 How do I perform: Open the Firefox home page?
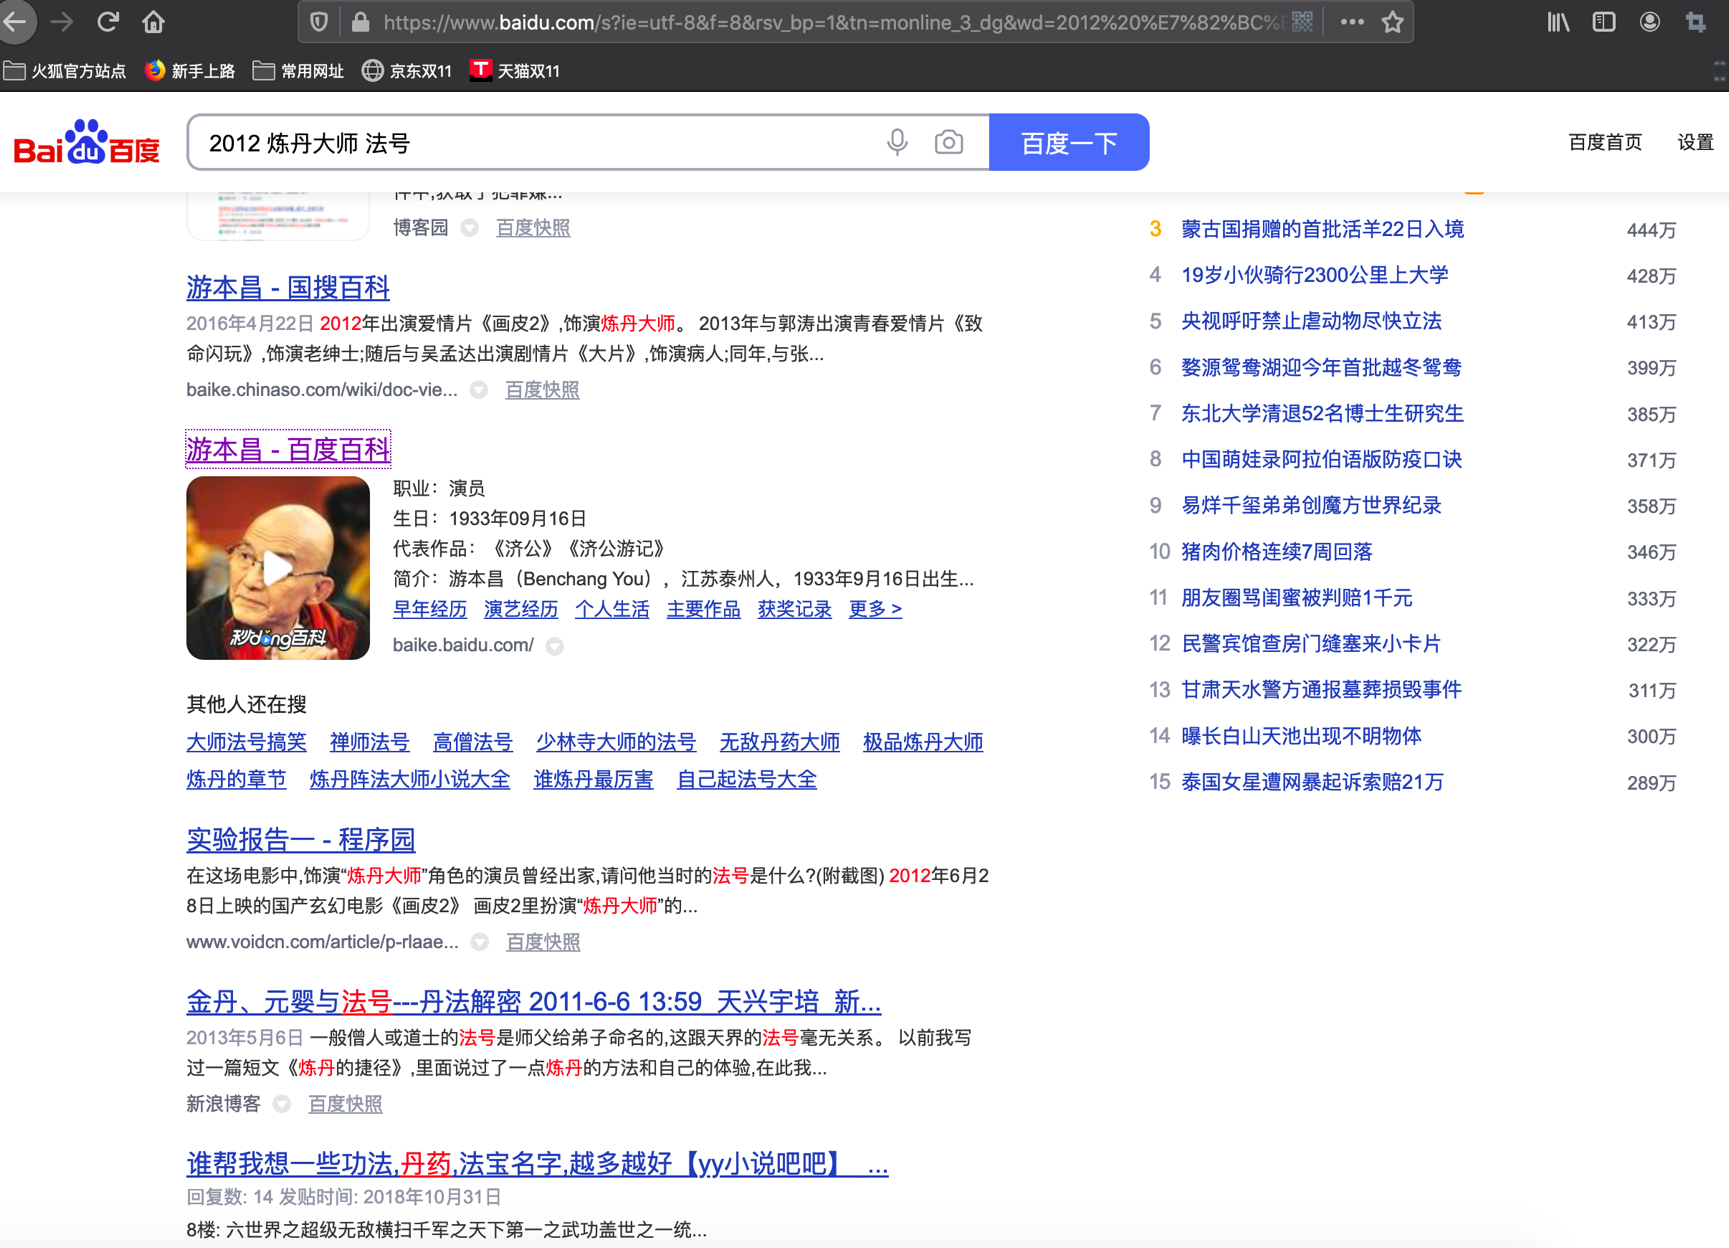click(x=153, y=21)
